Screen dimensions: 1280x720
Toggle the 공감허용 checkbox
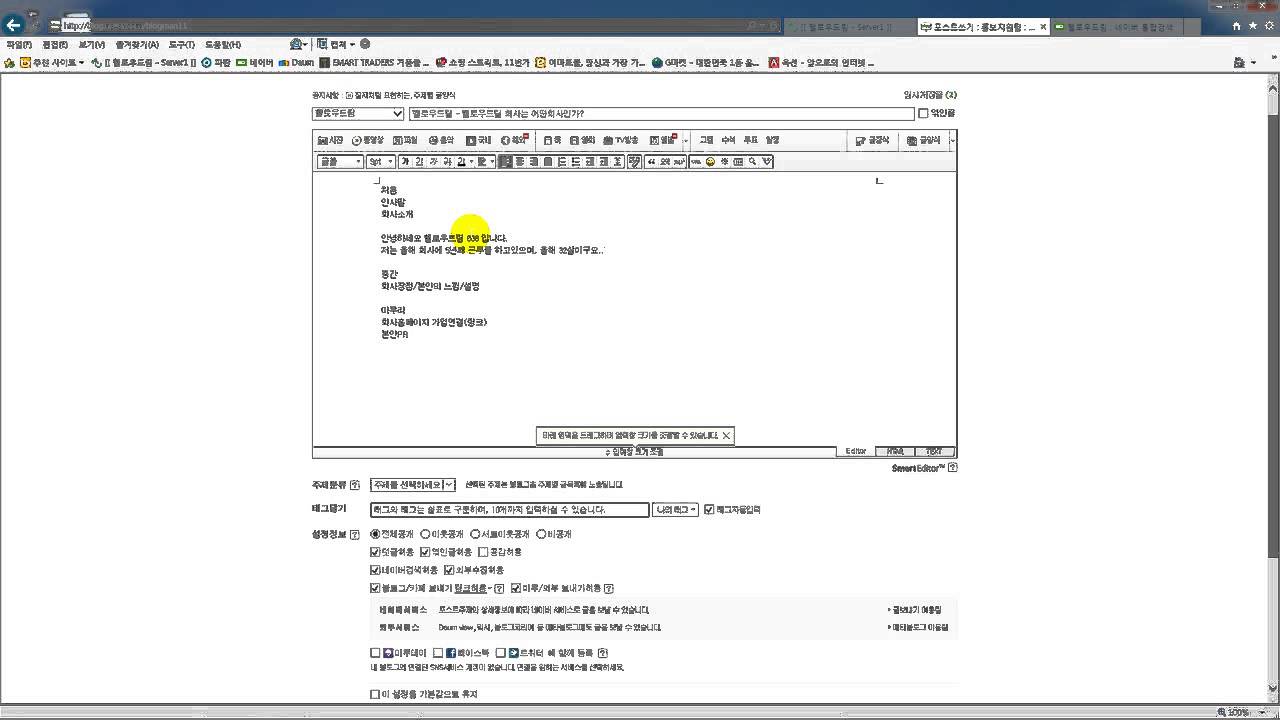484,552
